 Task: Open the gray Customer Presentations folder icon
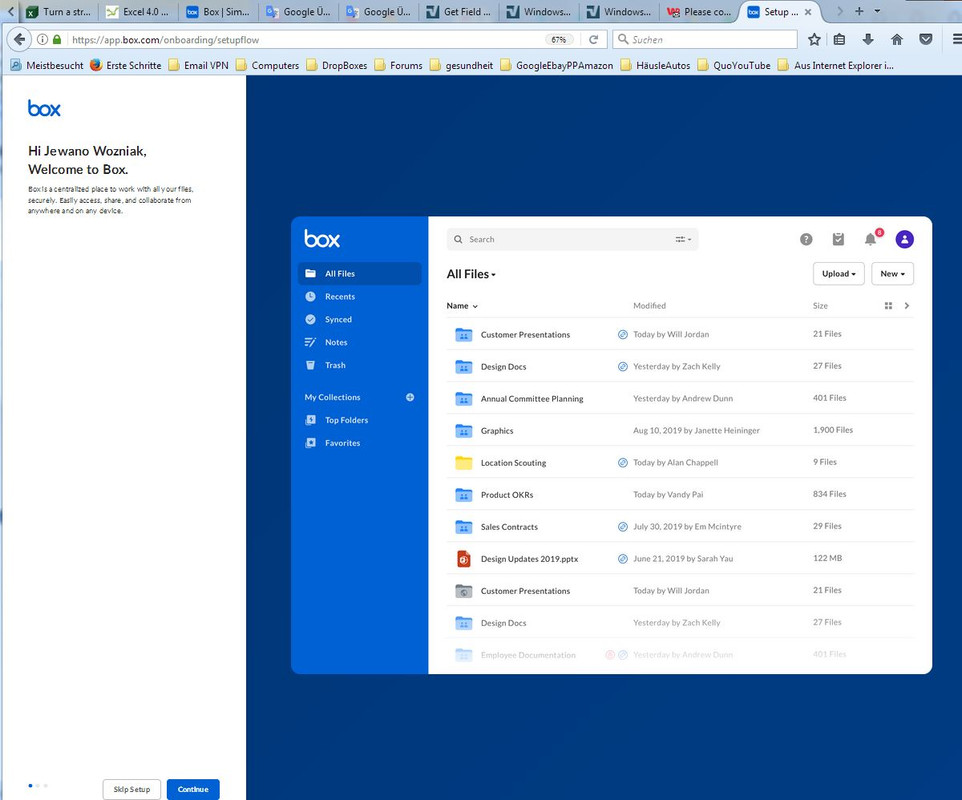click(464, 591)
